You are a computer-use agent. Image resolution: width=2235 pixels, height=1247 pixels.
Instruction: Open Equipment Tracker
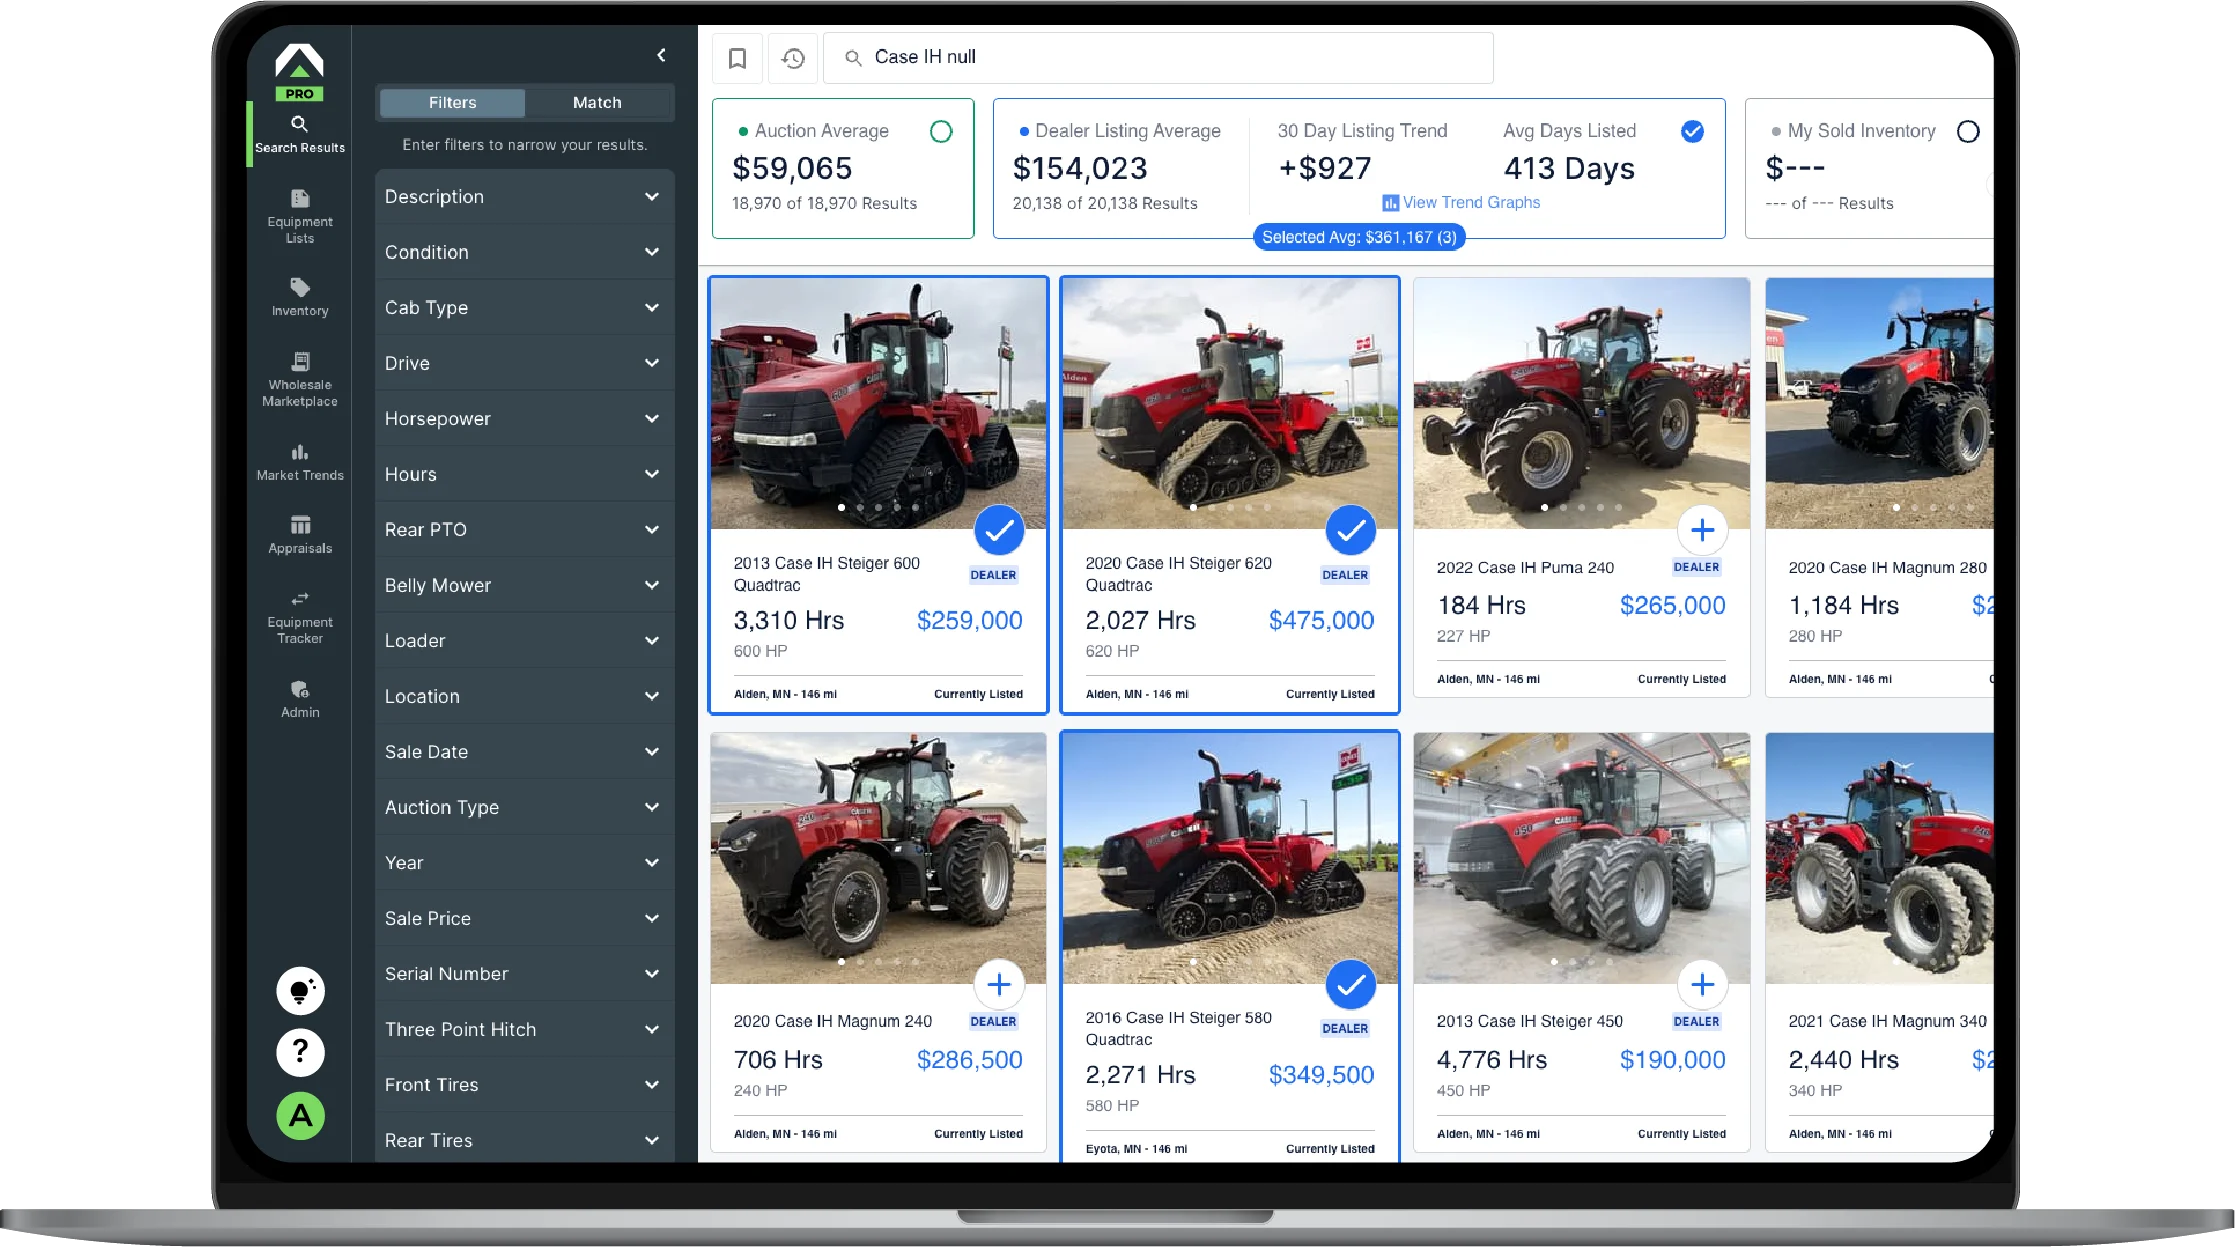point(299,618)
